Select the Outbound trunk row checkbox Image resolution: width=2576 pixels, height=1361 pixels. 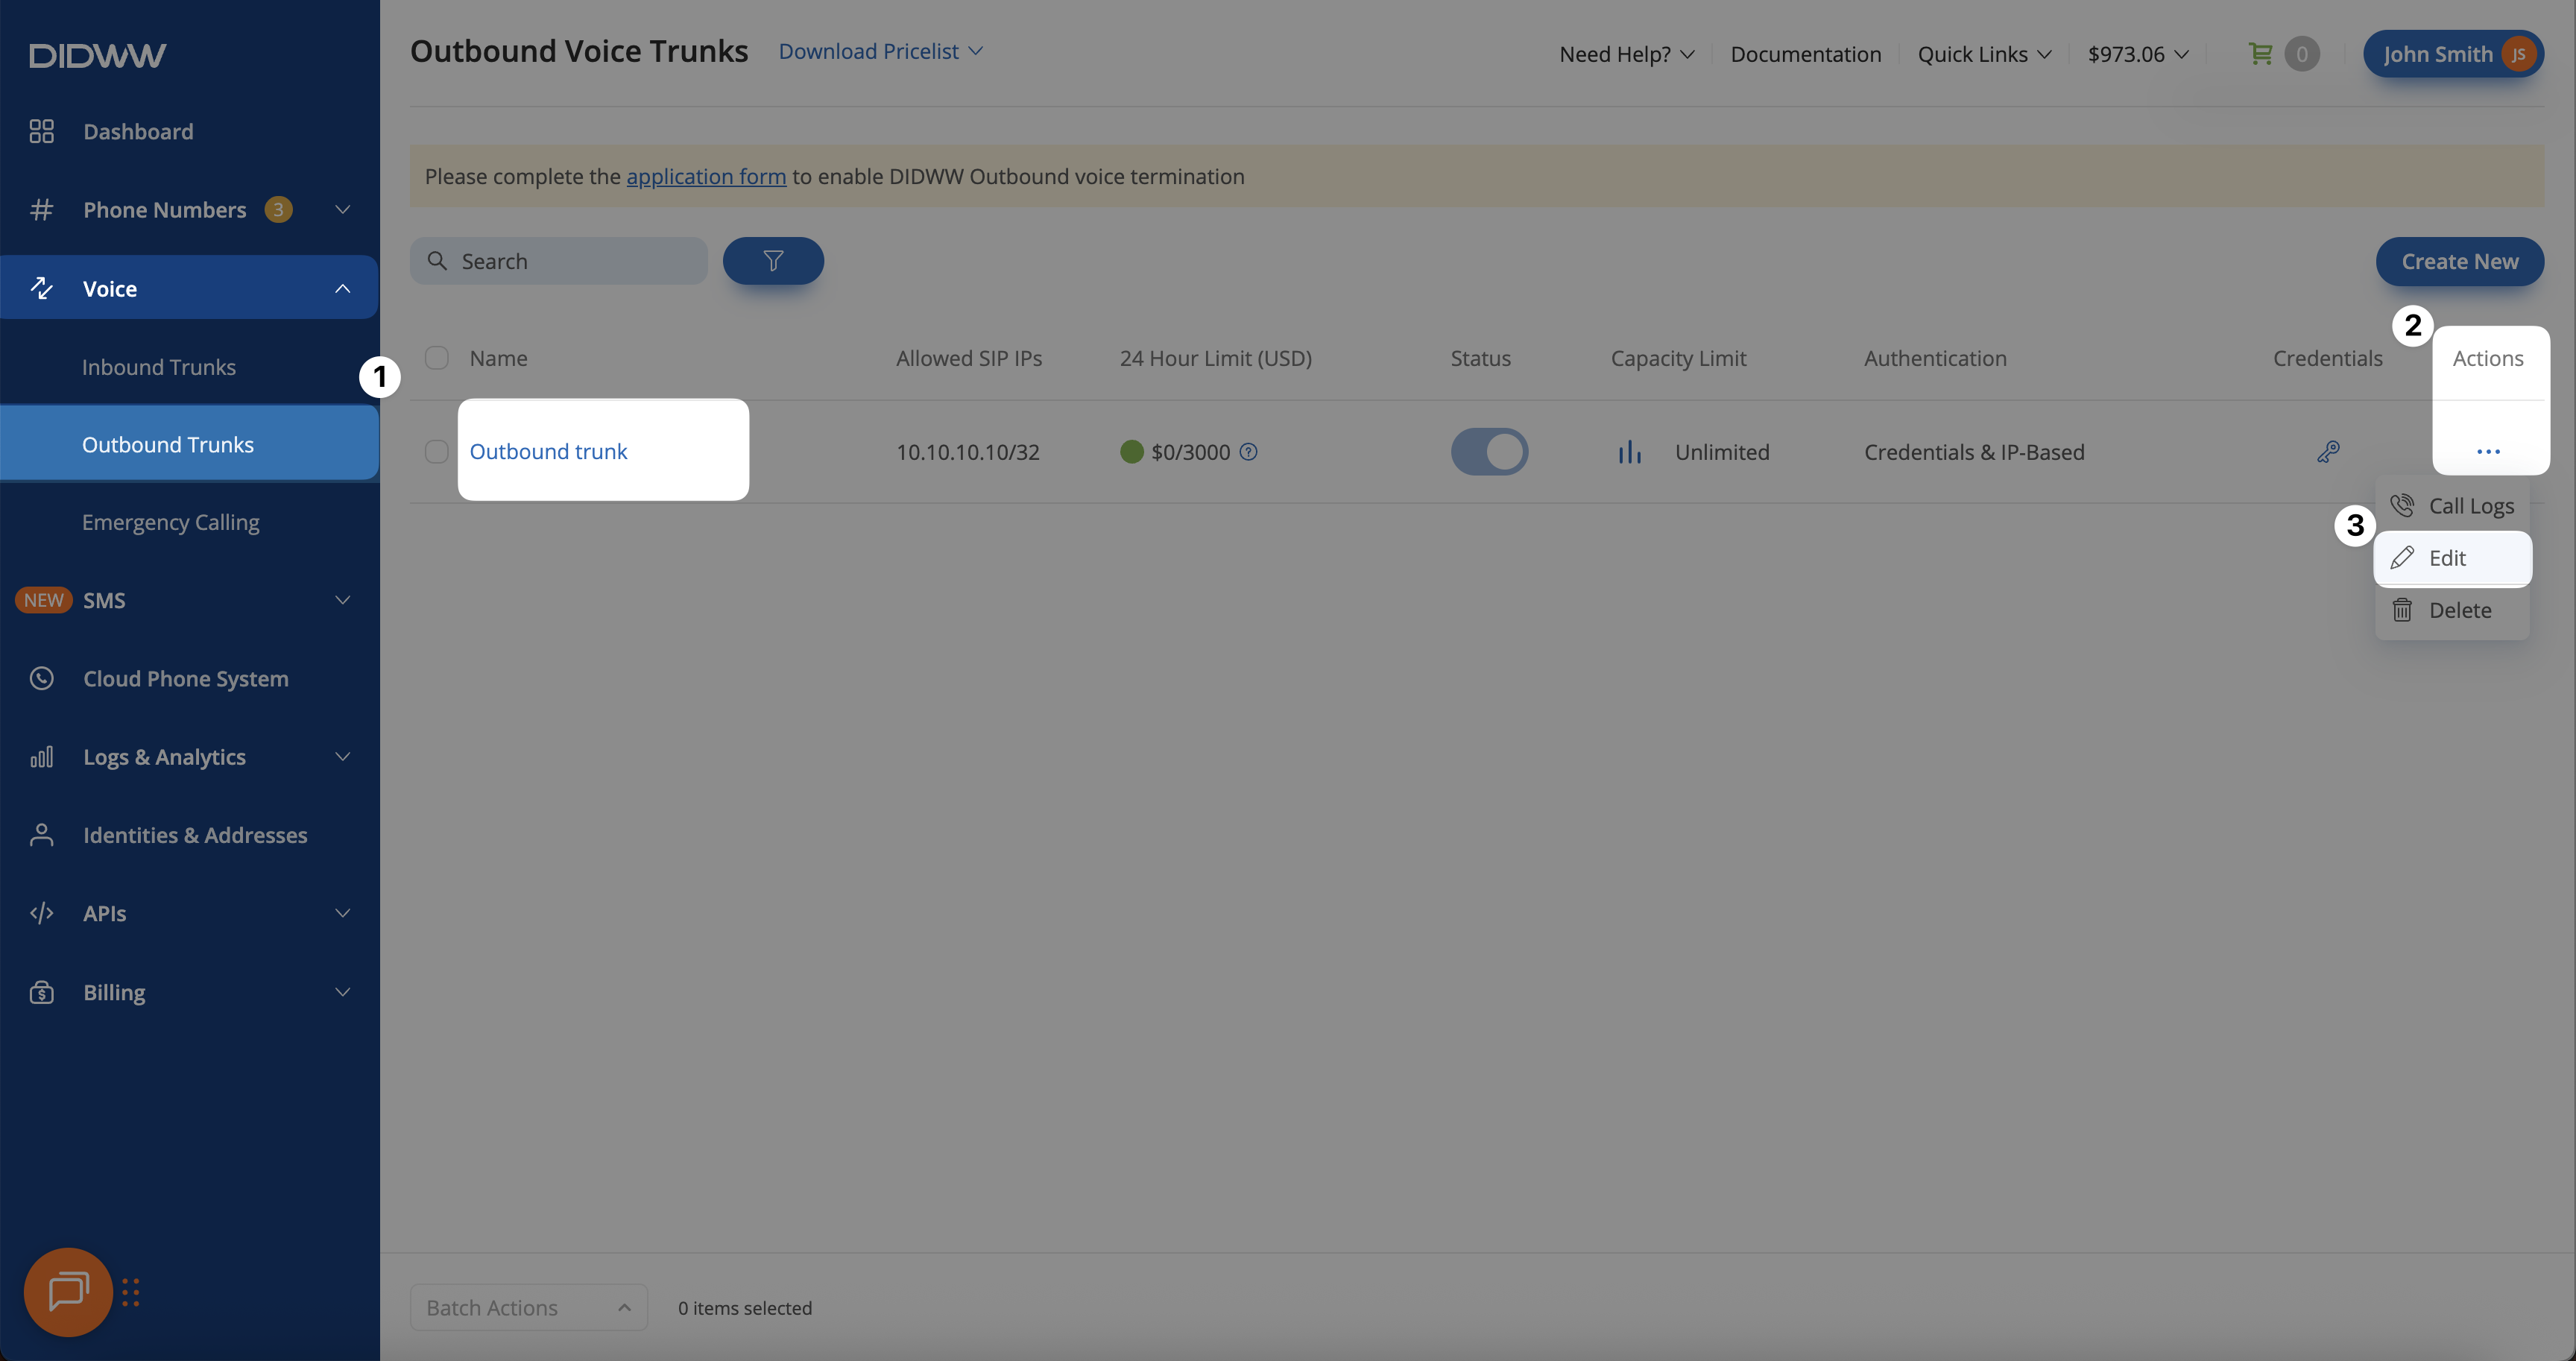(x=437, y=452)
